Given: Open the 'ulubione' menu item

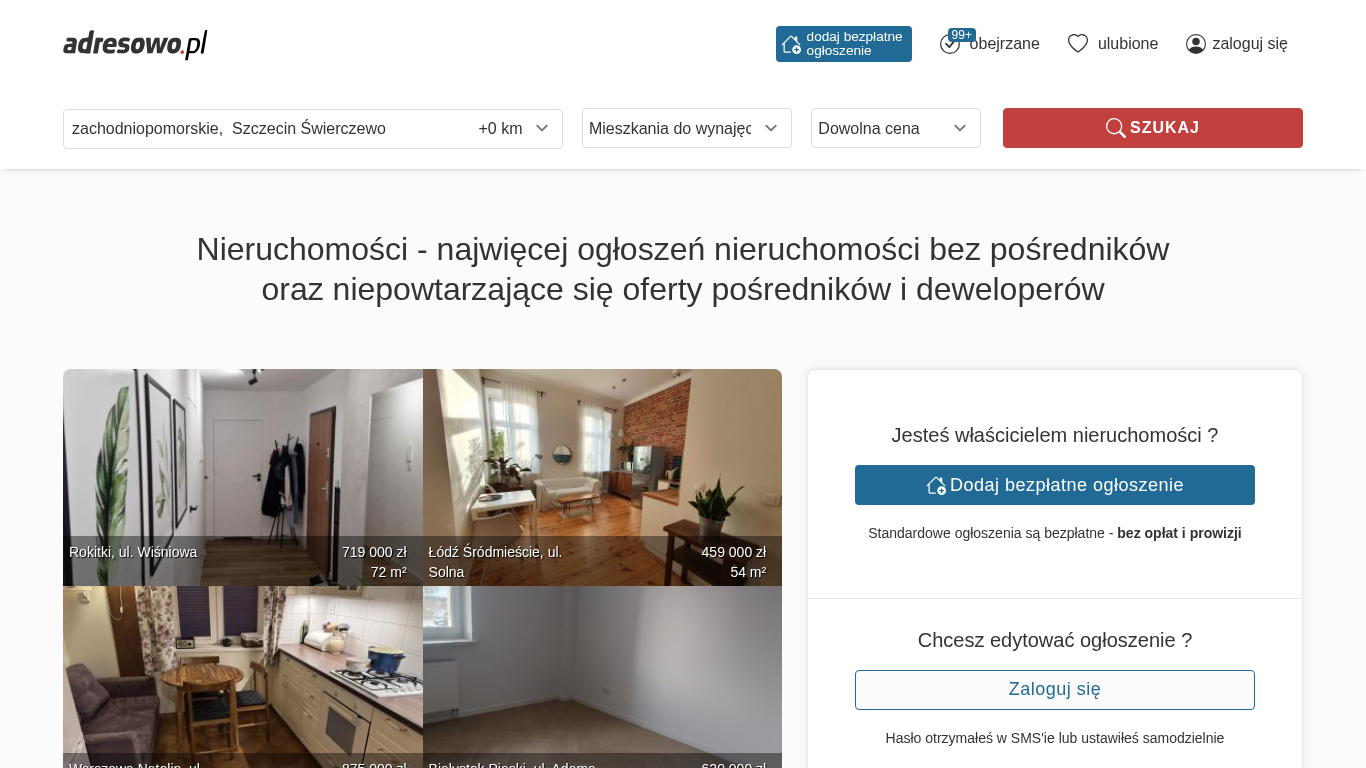Looking at the screenshot, I should click(x=1128, y=44).
